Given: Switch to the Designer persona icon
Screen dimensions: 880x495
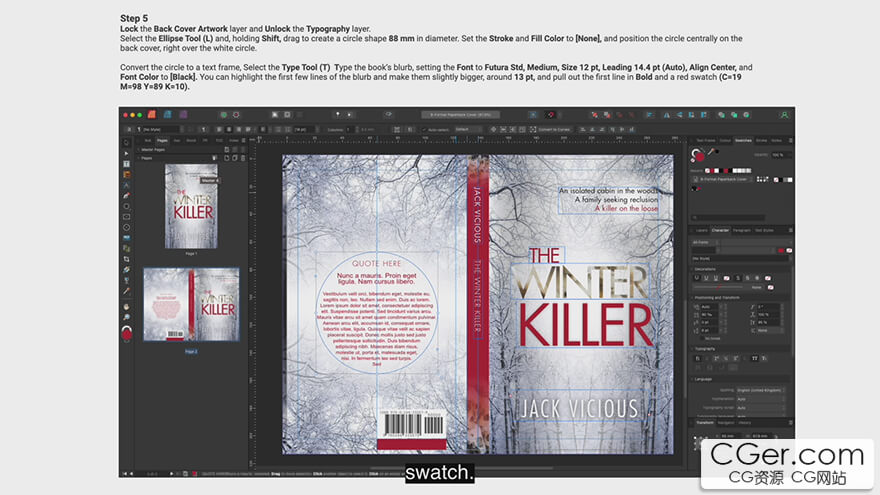Looking at the screenshot, I should pyautogui.click(x=167, y=114).
